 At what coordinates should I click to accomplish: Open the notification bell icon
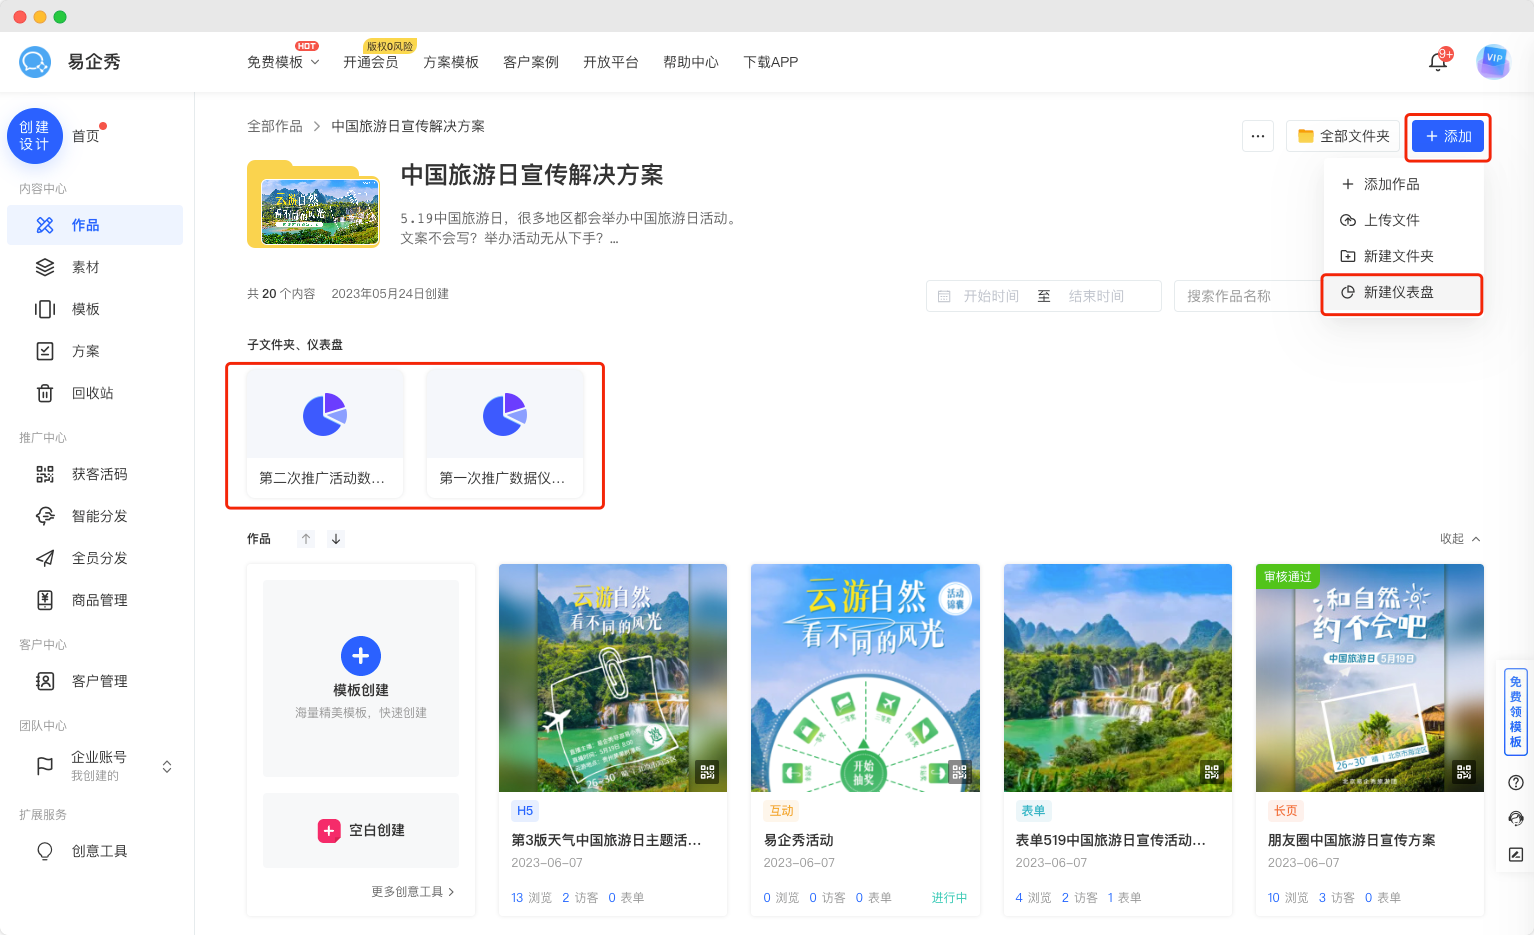click(x=1437, y=62)
